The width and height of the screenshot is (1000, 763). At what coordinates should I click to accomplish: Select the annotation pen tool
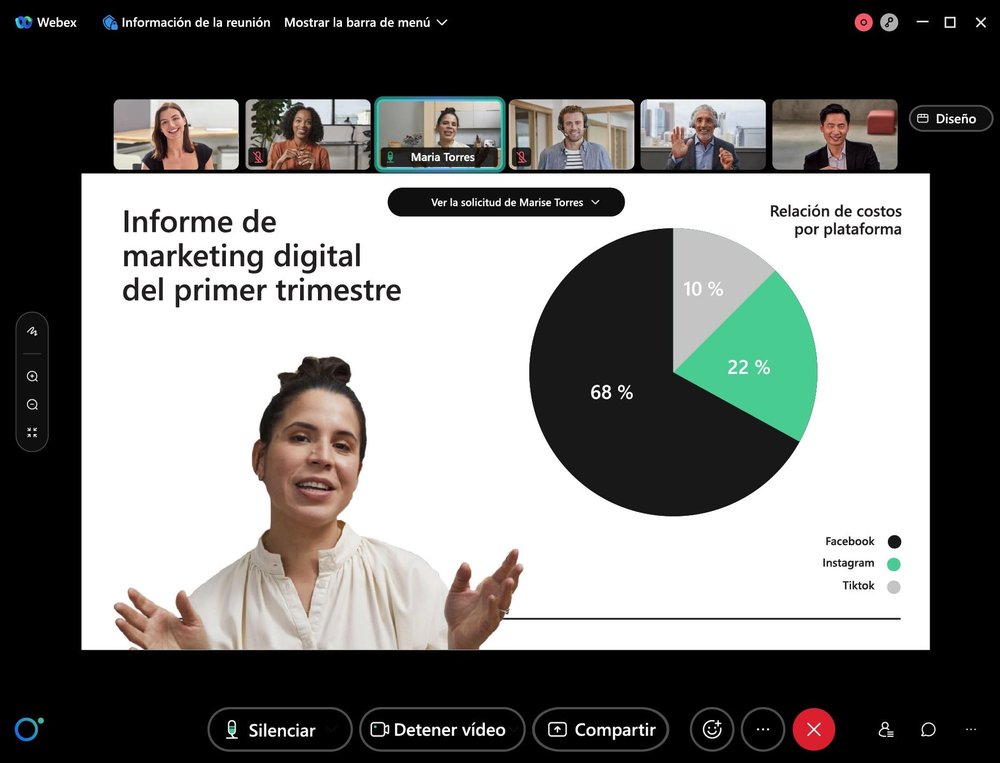(x=32, y=330)
